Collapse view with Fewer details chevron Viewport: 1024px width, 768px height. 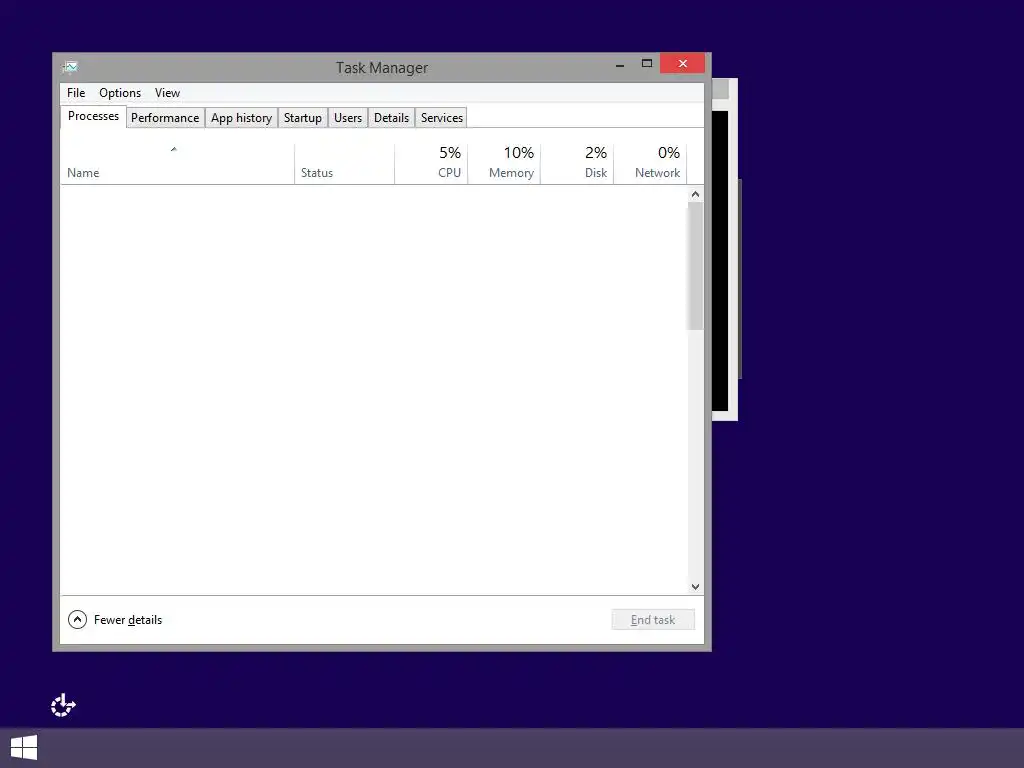point(77,619)
